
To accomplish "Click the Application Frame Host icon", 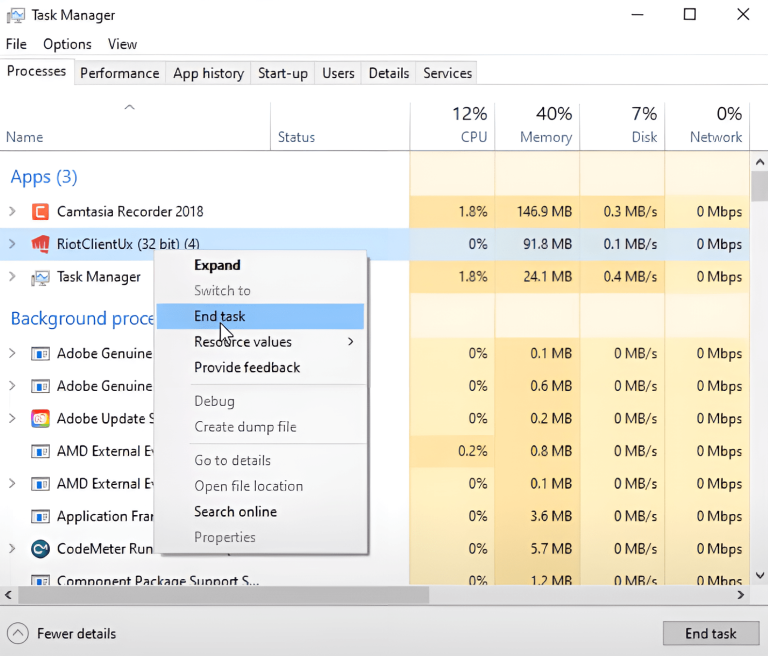I will coord(40,517).
